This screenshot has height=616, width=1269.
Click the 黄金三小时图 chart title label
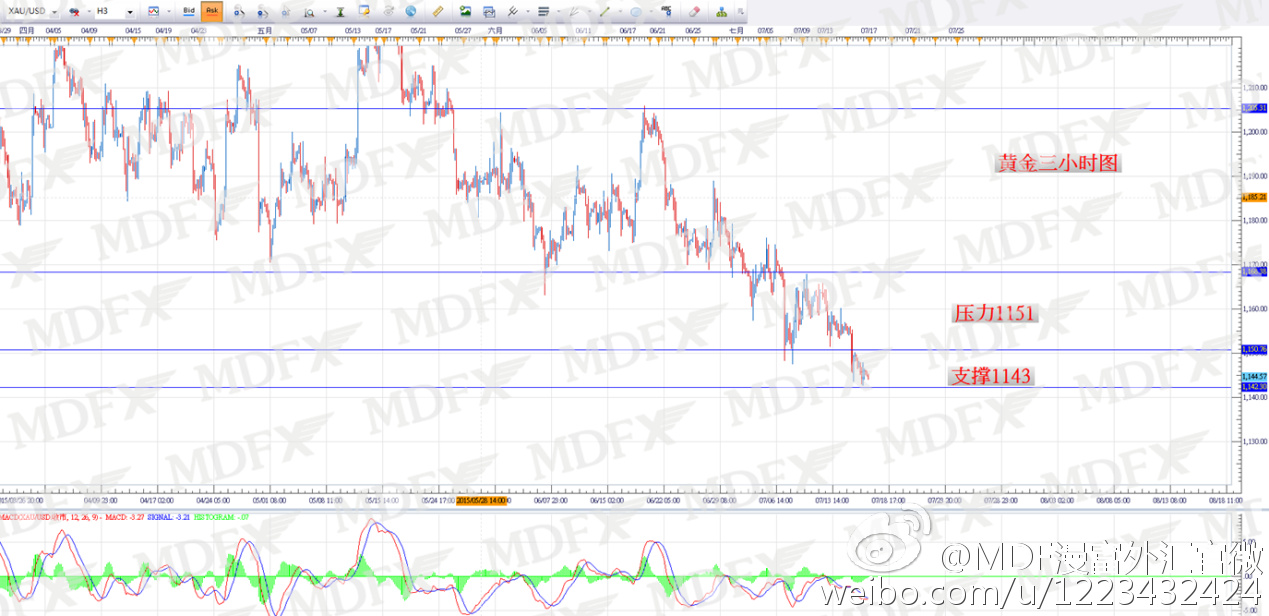click(x=1057, y=164)
